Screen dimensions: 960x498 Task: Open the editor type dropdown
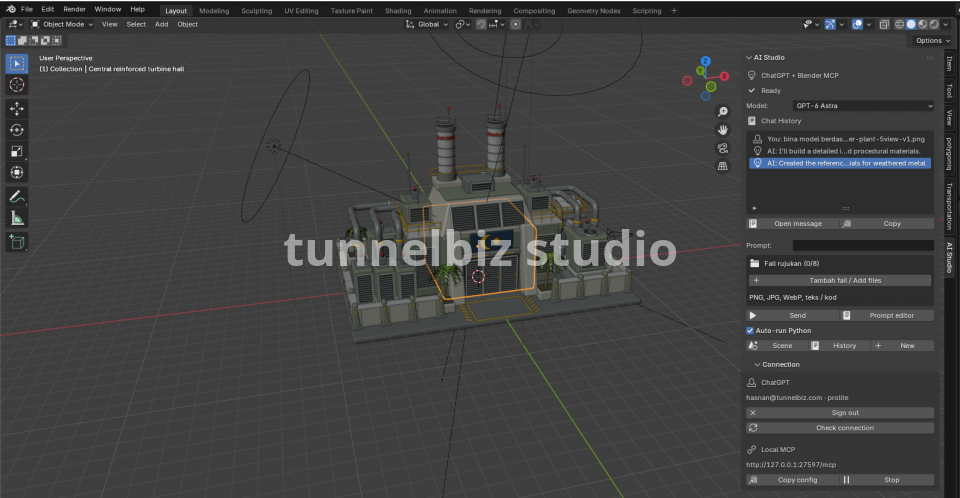point(15,25)
